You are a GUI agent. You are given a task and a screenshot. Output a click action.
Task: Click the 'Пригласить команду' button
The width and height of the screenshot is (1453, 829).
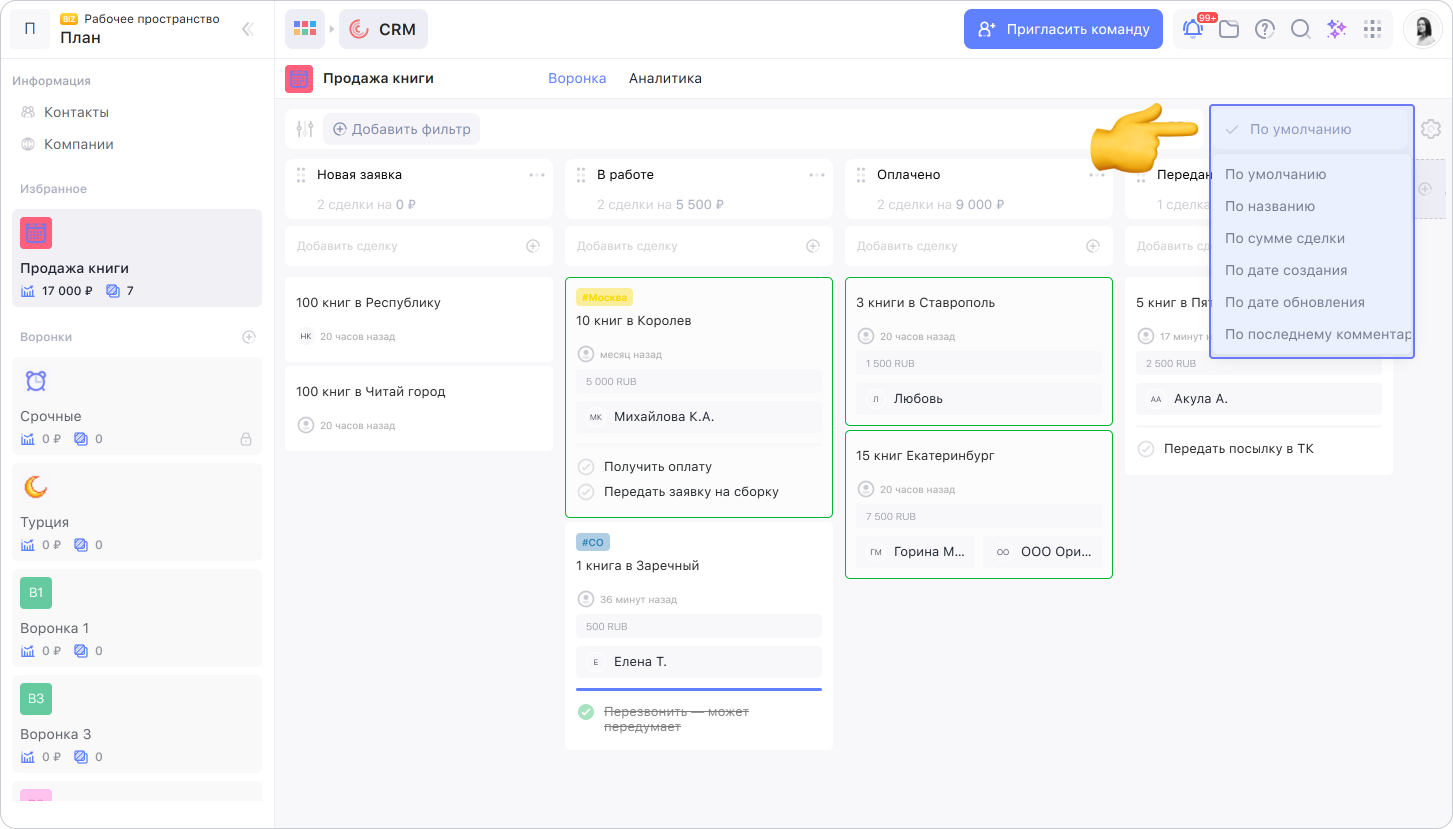pyautogui.click(x=1063, y=29)
